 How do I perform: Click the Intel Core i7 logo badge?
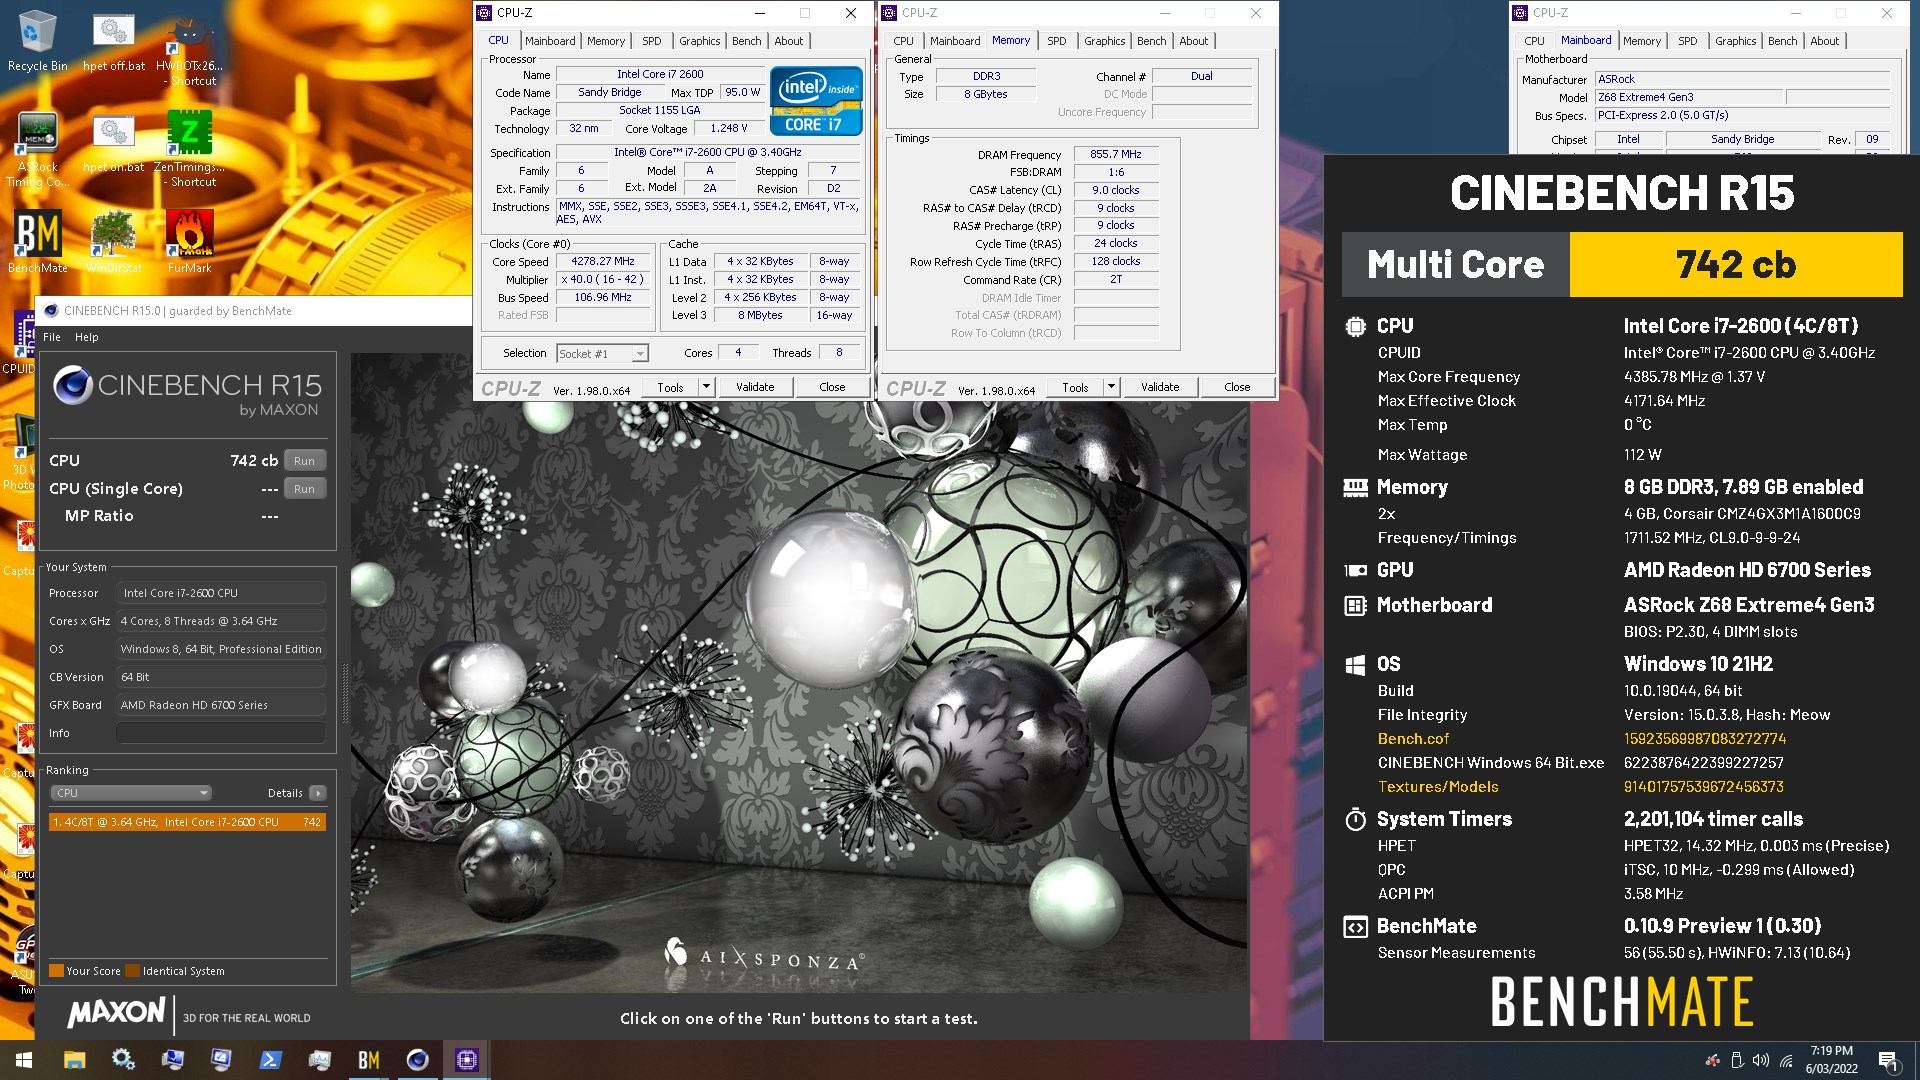816,101
